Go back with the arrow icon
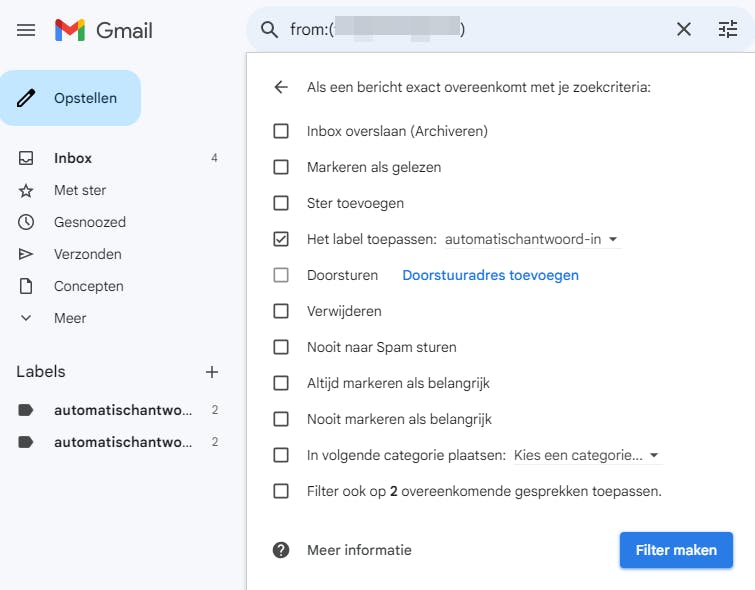Image resolution: width=755 pixels, height=590 pixels. point(281,87)
